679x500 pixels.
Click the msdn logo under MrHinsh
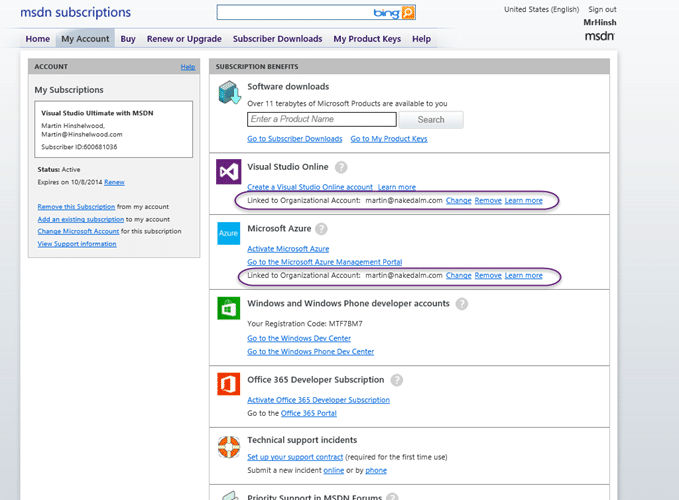(600, 36)
